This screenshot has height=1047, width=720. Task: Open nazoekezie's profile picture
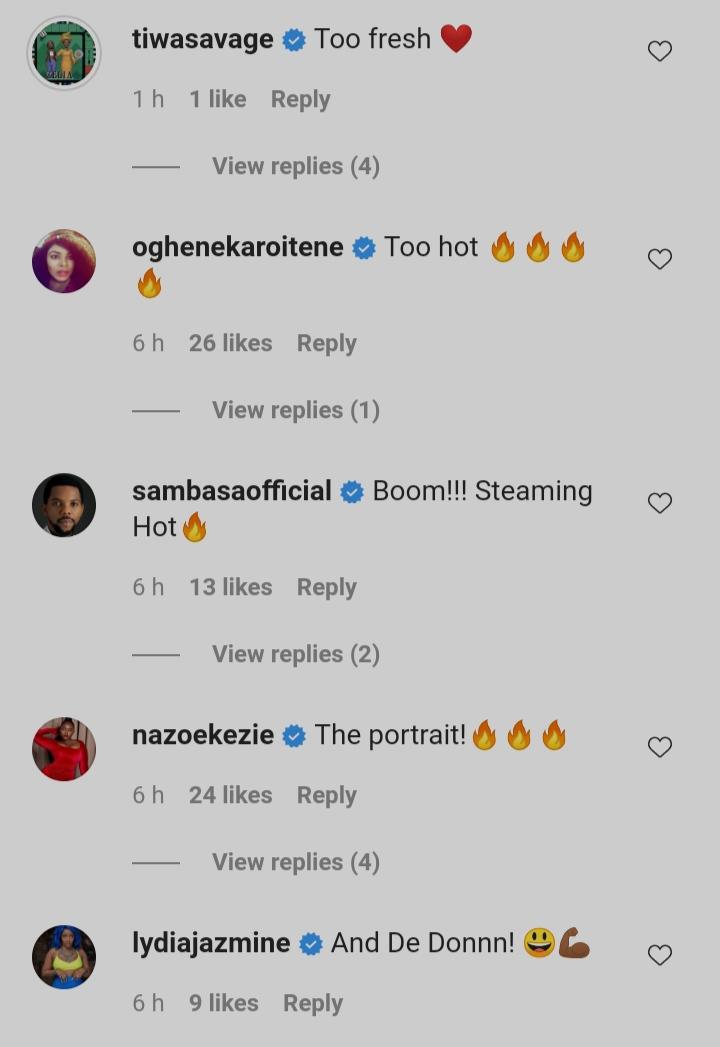pyautogui.click(x=64, y=749)
